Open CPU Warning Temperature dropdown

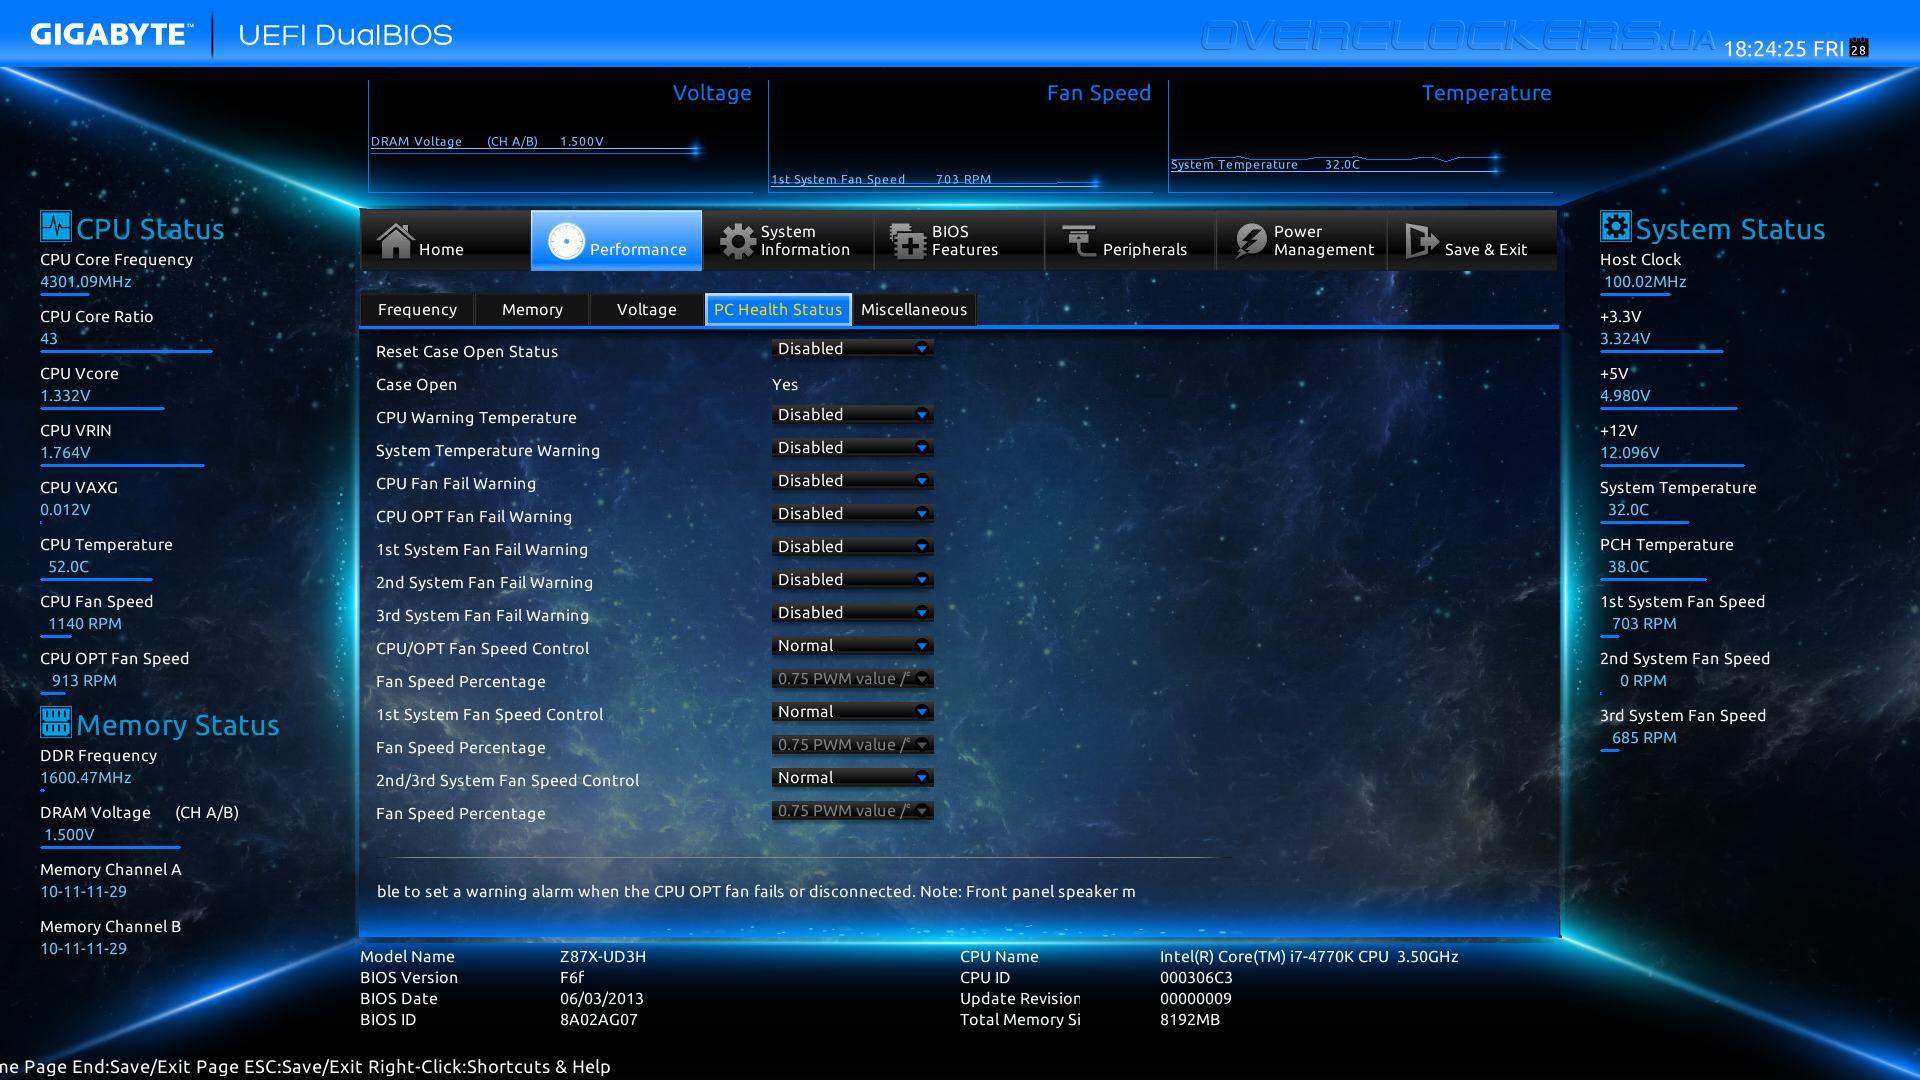tap(853, 415)
